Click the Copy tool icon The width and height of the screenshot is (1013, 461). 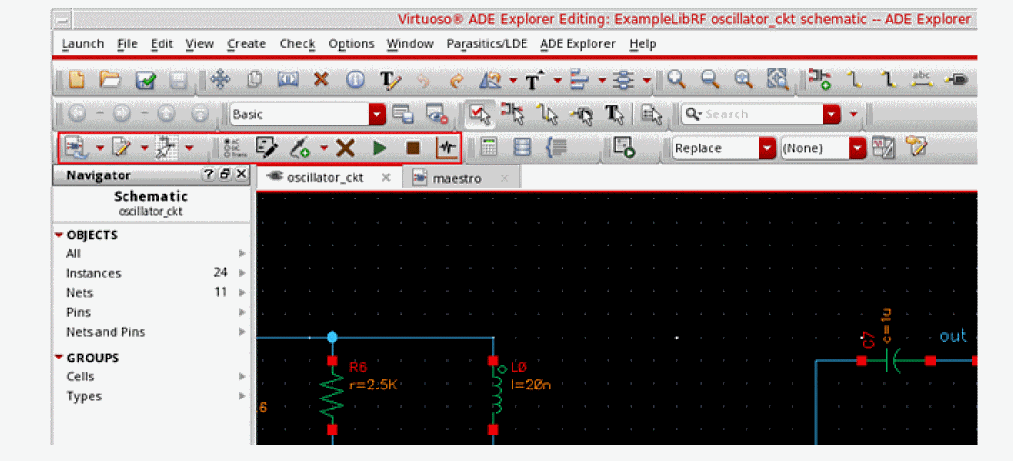255,79
